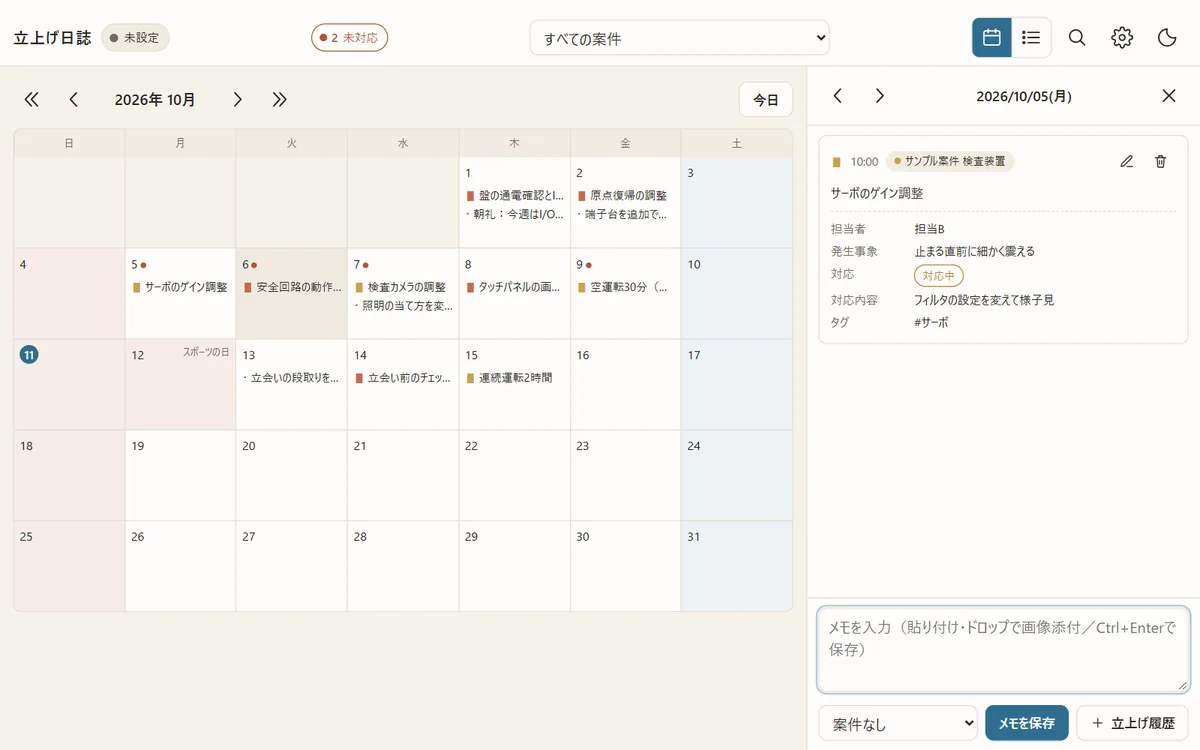Open 端子台を追加 memo on October 2

click(625, 214)
